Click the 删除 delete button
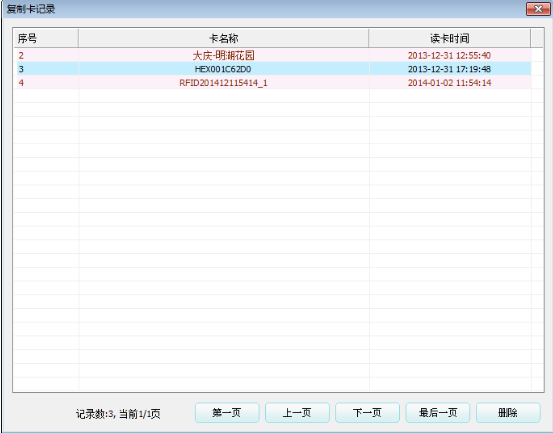 508,412
